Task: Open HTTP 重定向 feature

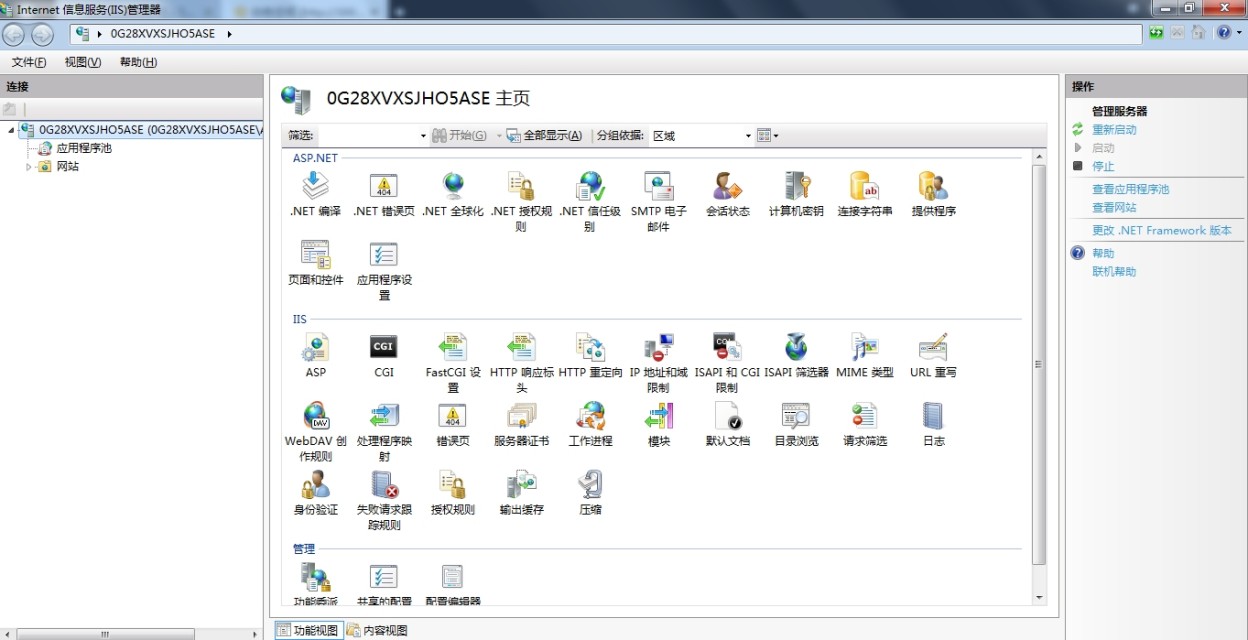Action: coord(590,355)
